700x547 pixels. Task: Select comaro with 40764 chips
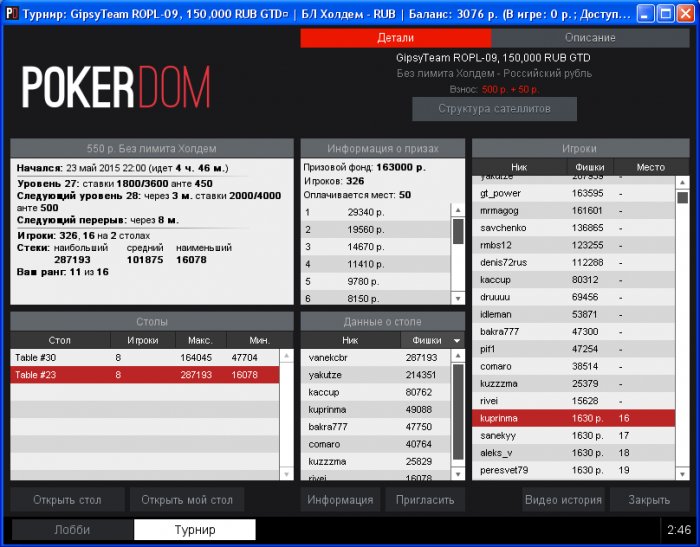pos(376,444)
